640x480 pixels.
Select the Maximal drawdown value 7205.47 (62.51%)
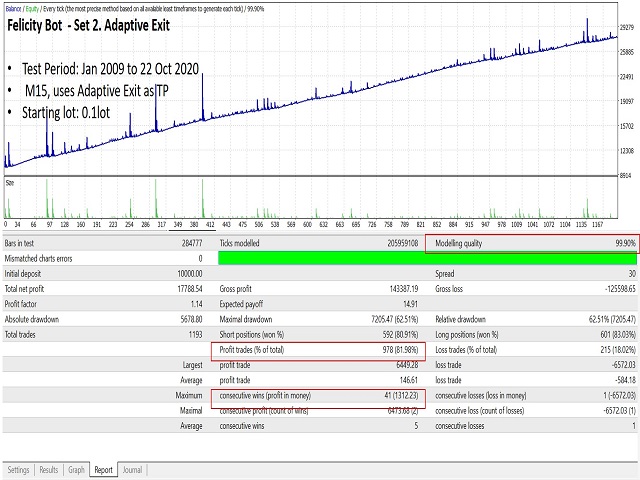[x=394, y=319]
